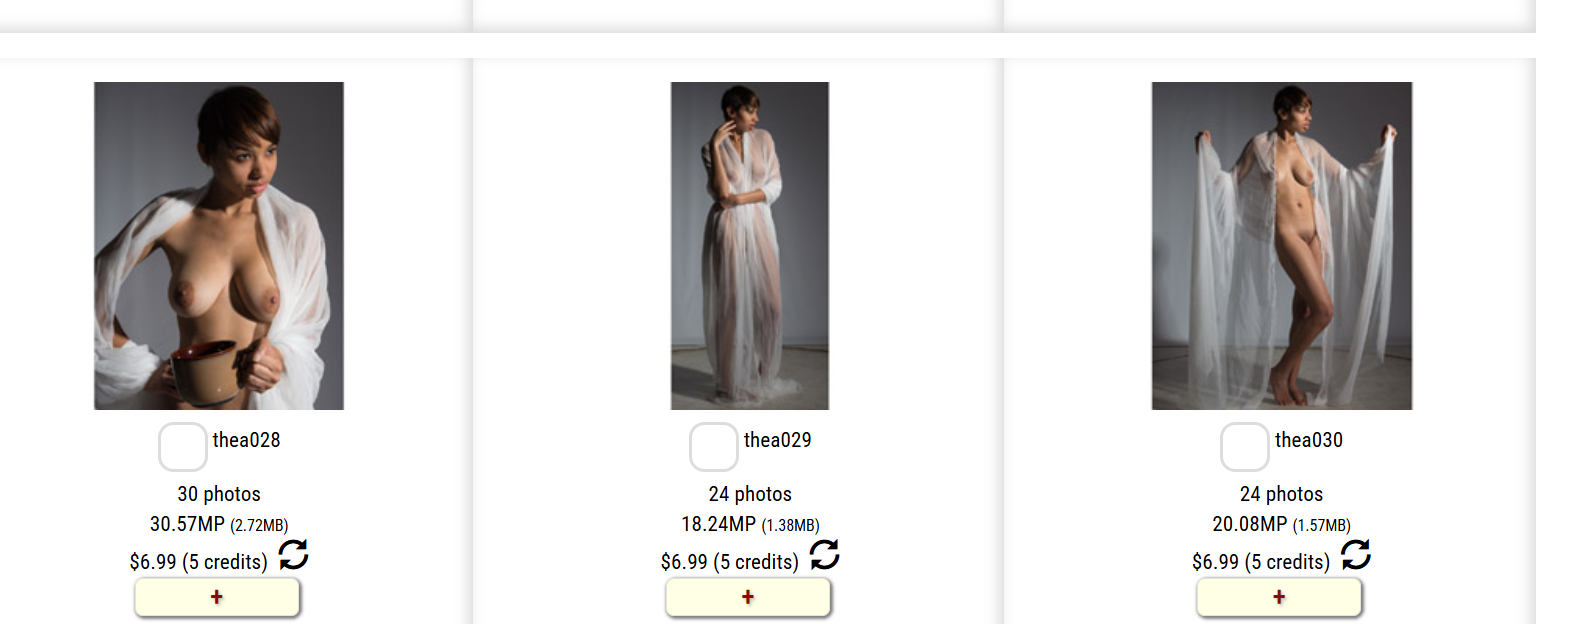Tick the checkbox beside thea028
This screenshot has height=624, width=1593.
[183, 446]
